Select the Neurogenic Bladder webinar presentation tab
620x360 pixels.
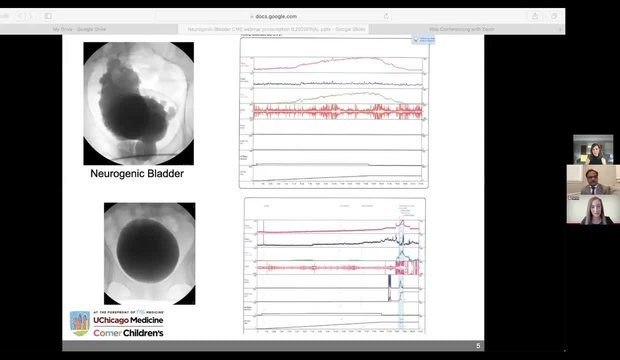tap(273, 29)
